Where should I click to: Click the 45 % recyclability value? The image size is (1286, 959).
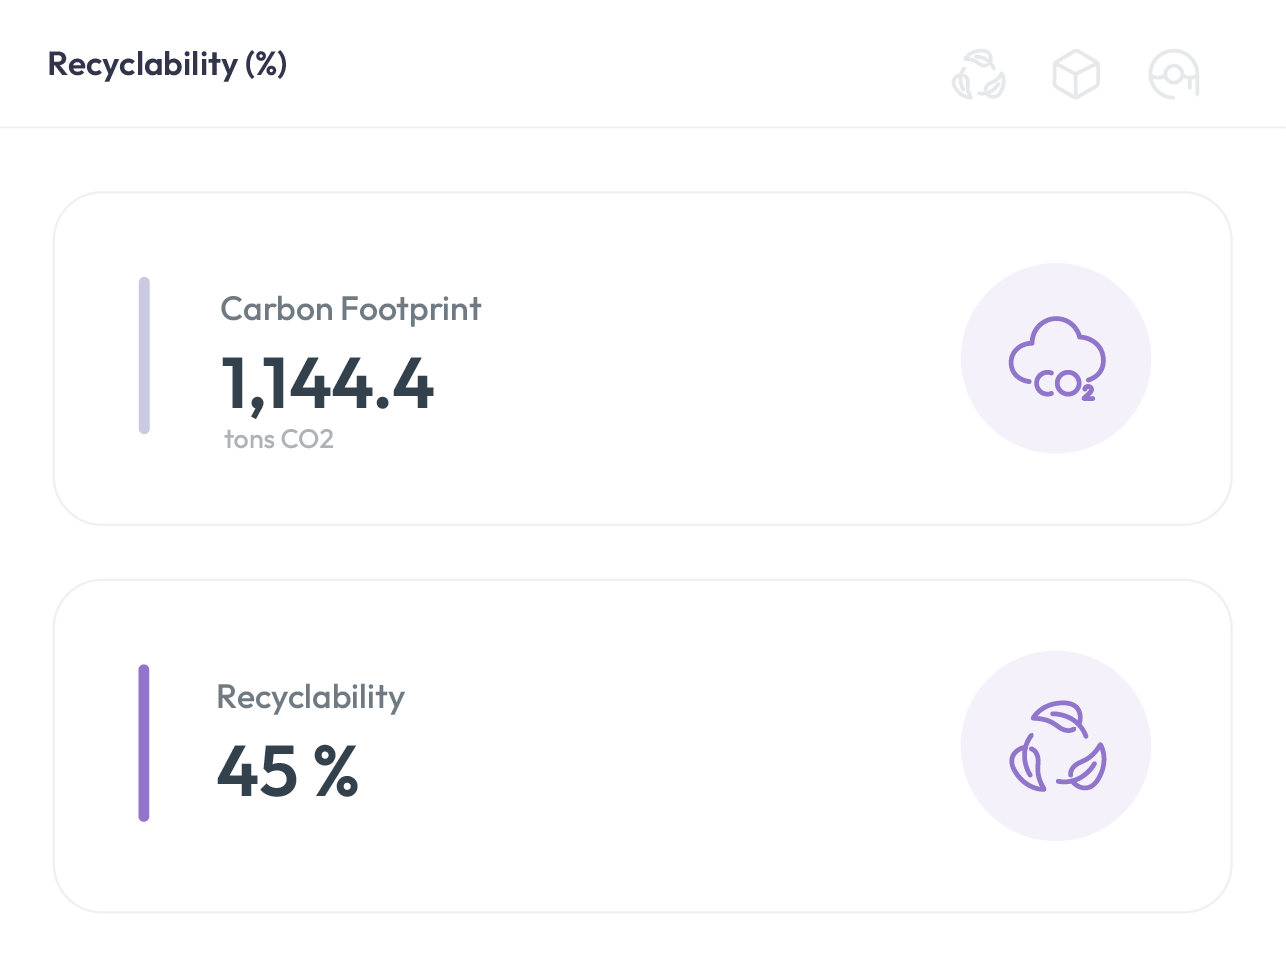click(x=287, y=772)
